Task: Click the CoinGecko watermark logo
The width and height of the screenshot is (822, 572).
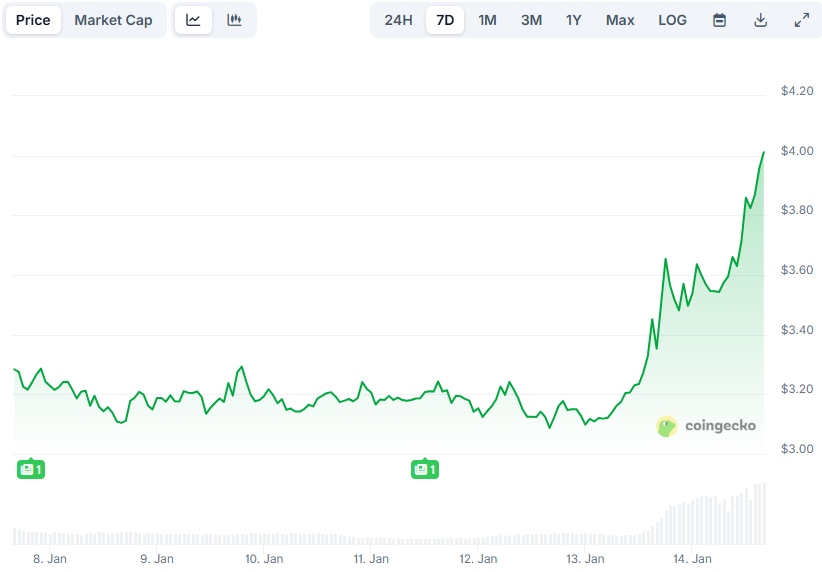Action: point(706,426)
